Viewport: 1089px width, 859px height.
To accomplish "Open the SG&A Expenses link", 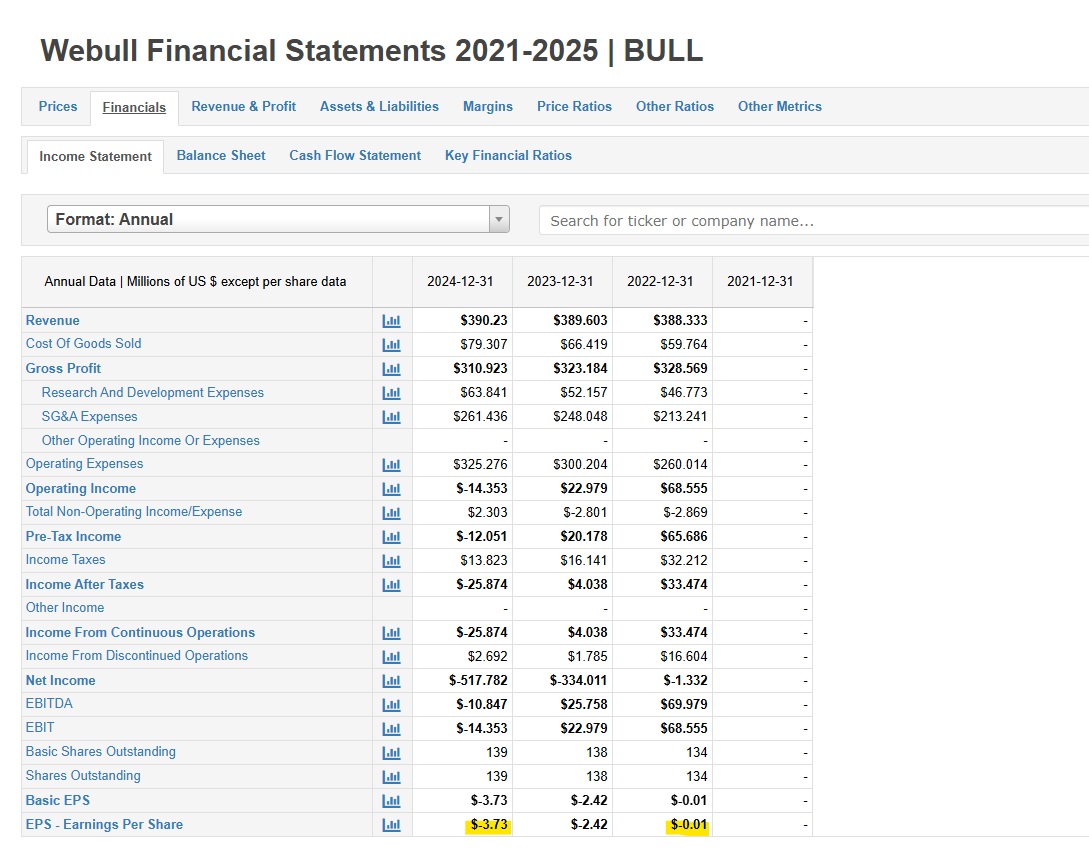I will 90,416.
